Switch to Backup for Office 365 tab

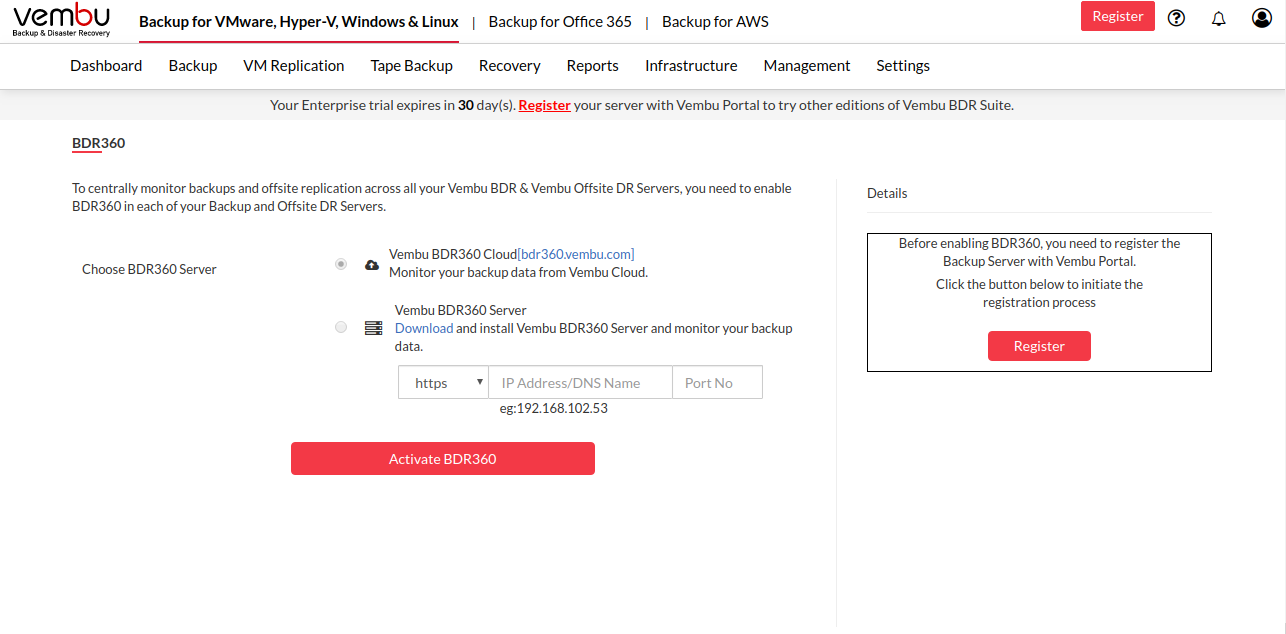(x=560, y=21)
